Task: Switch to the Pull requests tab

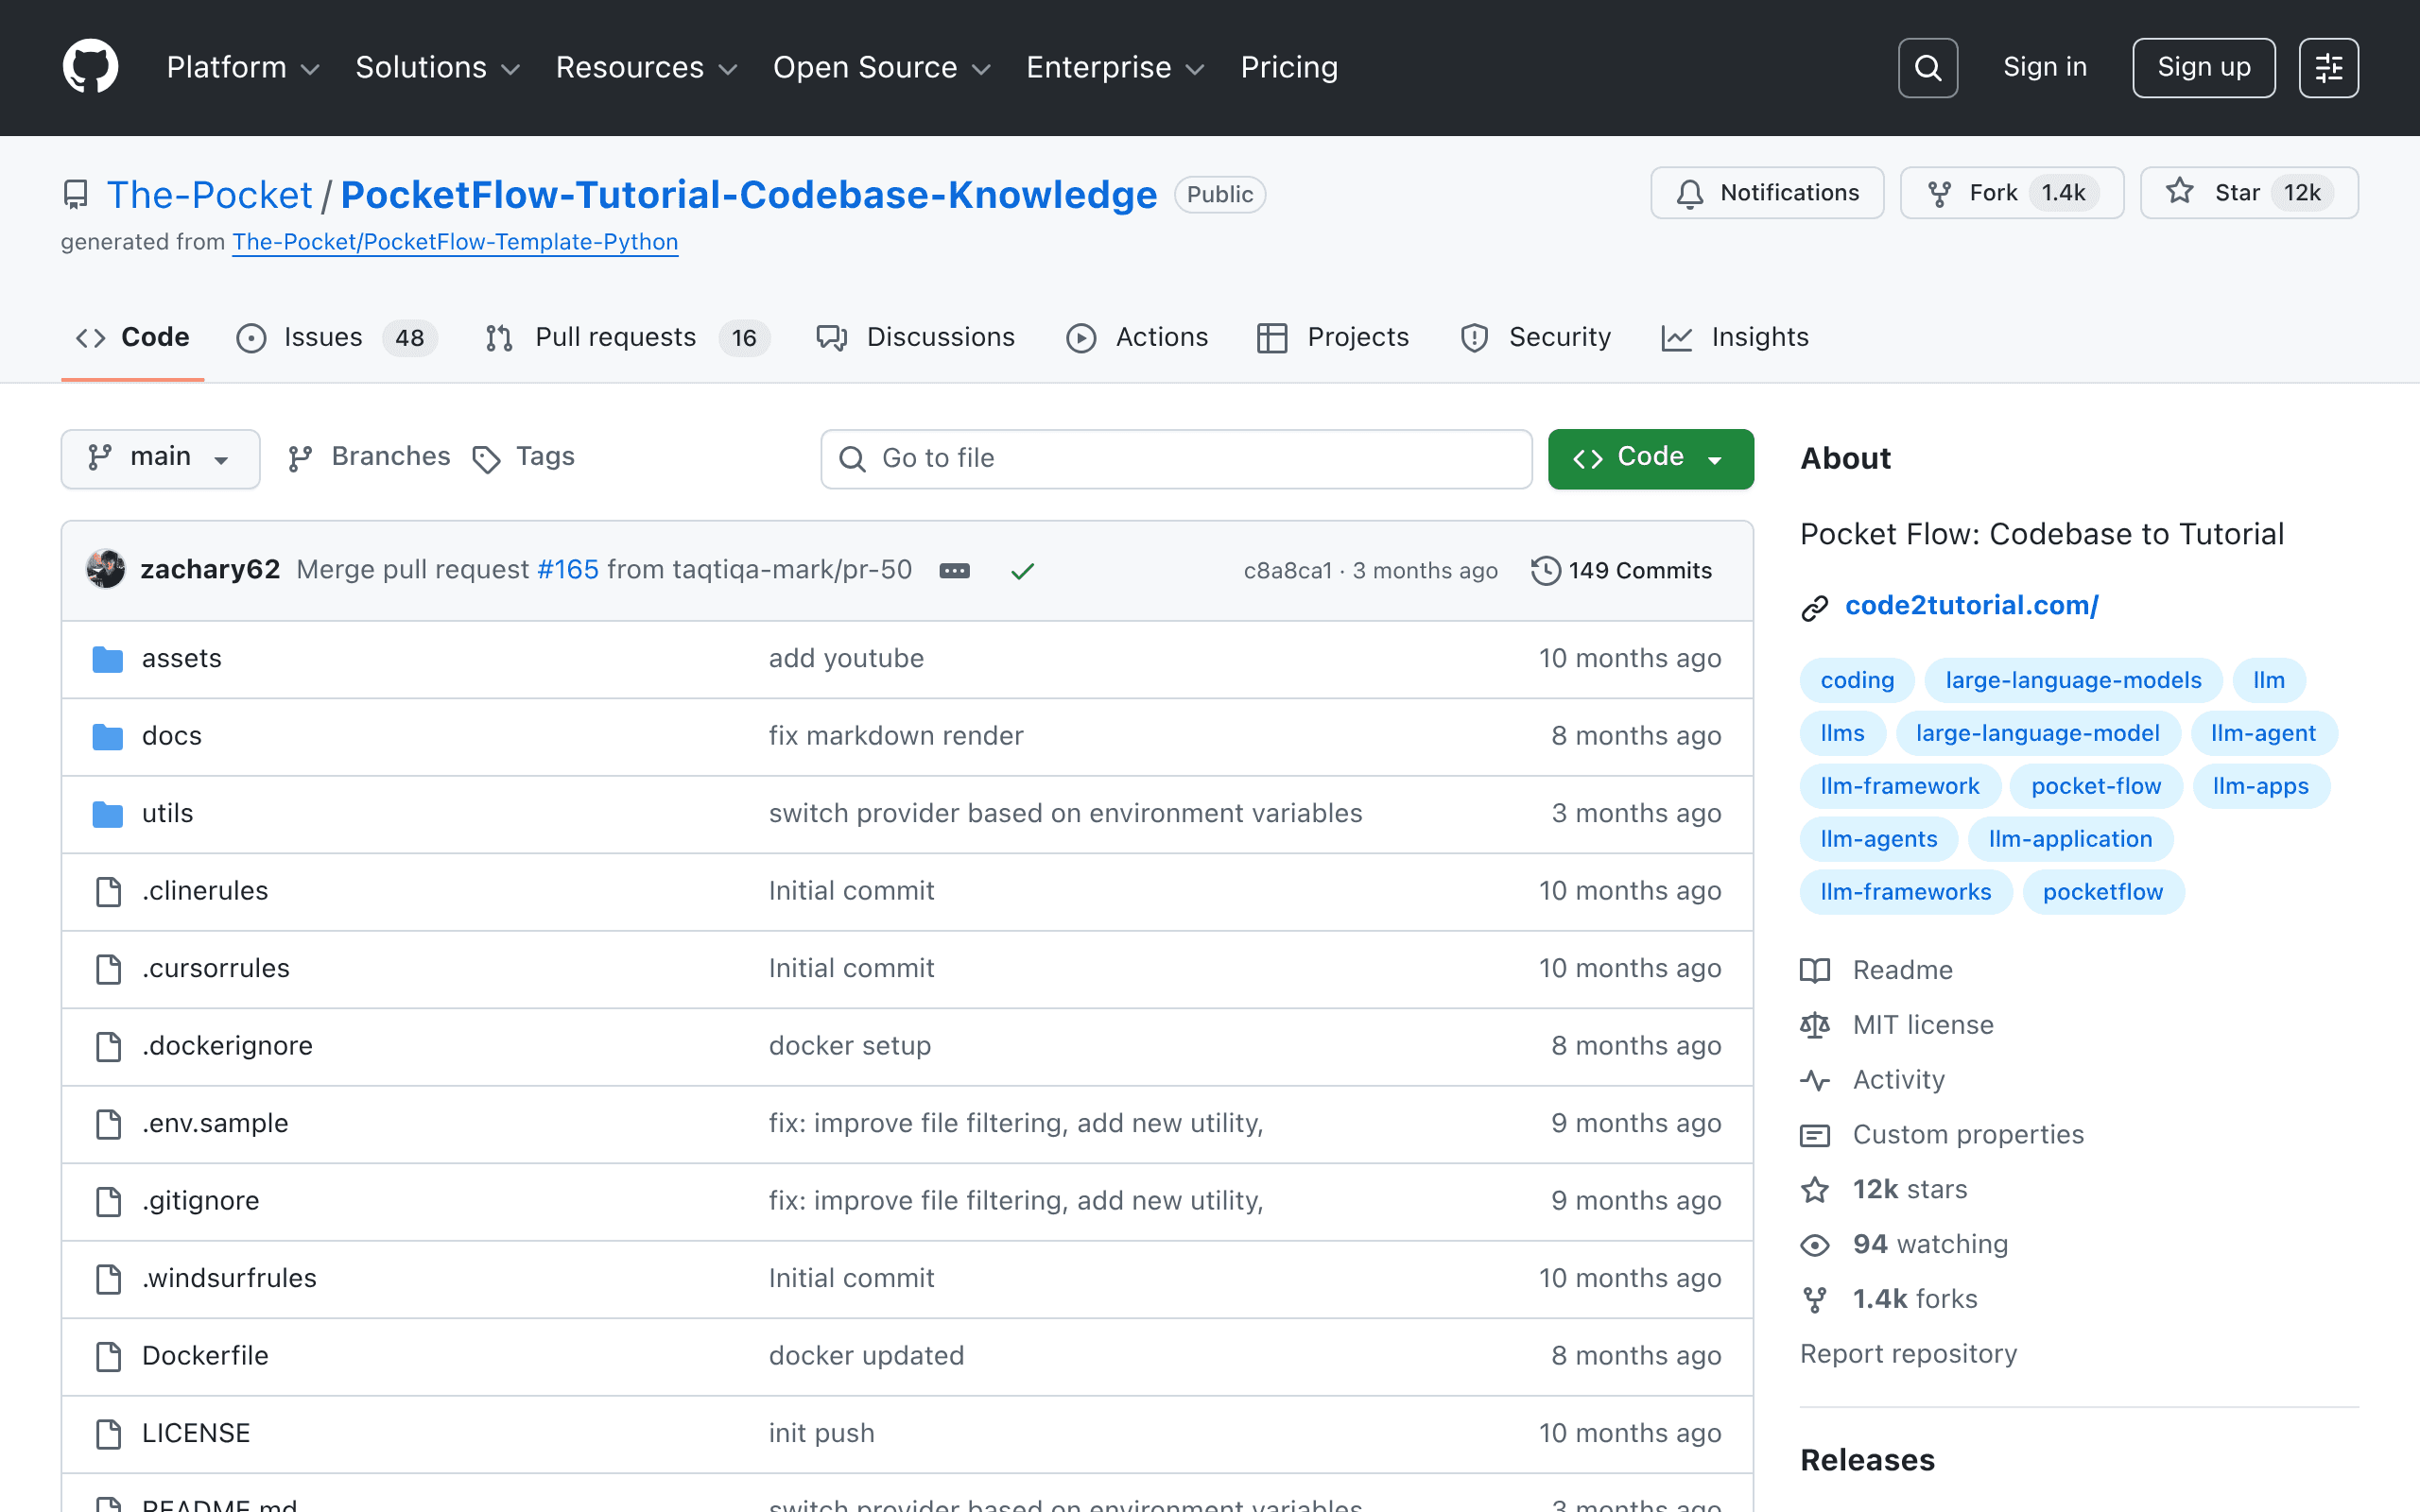Action: coord(627,337)
